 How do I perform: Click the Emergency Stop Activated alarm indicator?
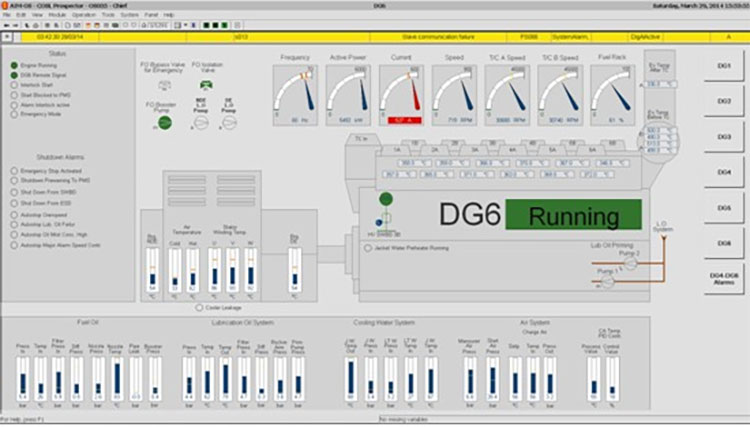click(x=14, y=171)
